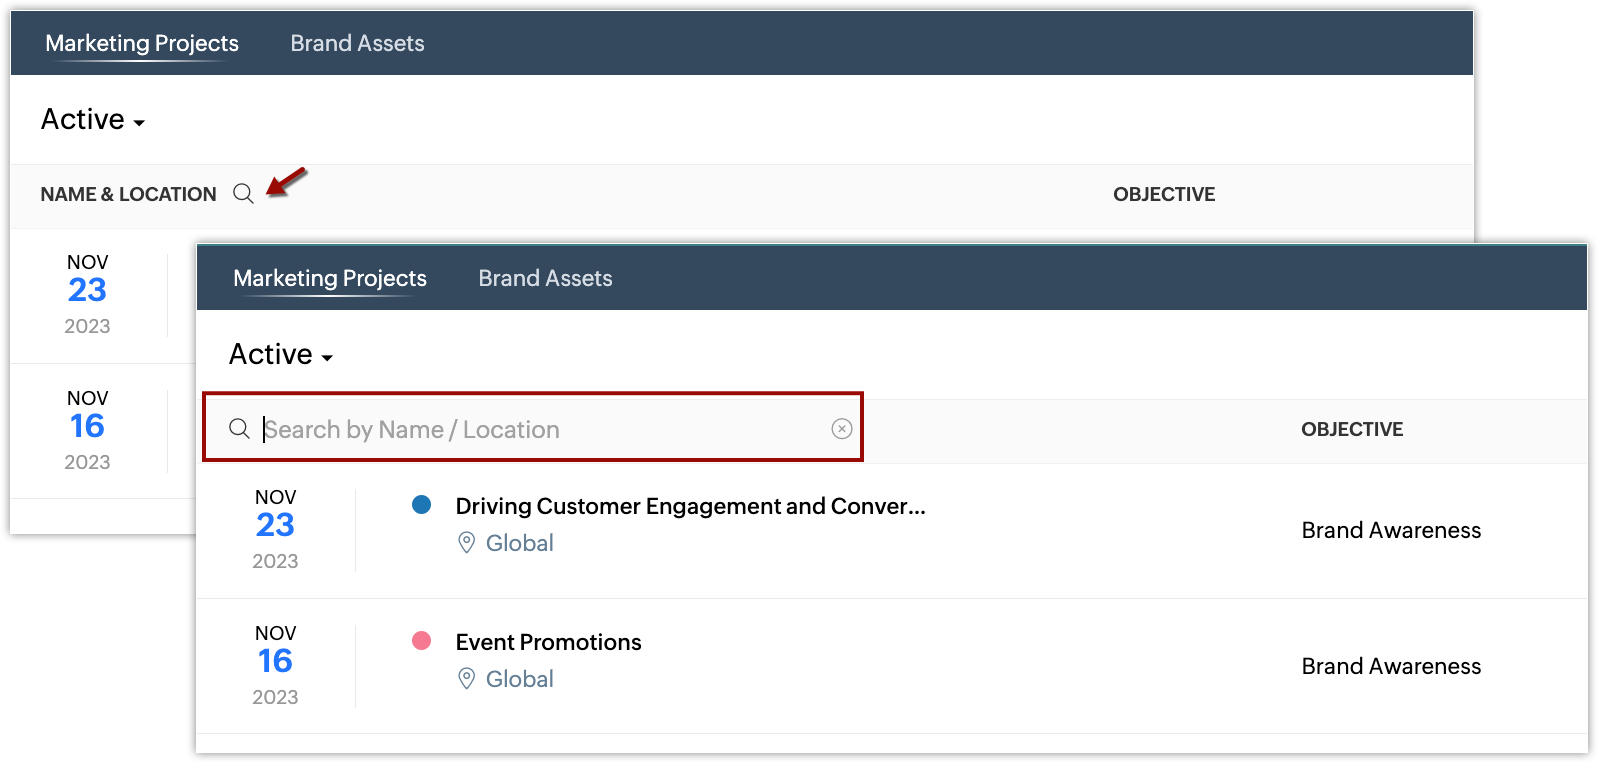Focus the Search by Name / Location field
Viewport: 1601px width, 763px height.
pyautogui.click(x=540, y=429)
